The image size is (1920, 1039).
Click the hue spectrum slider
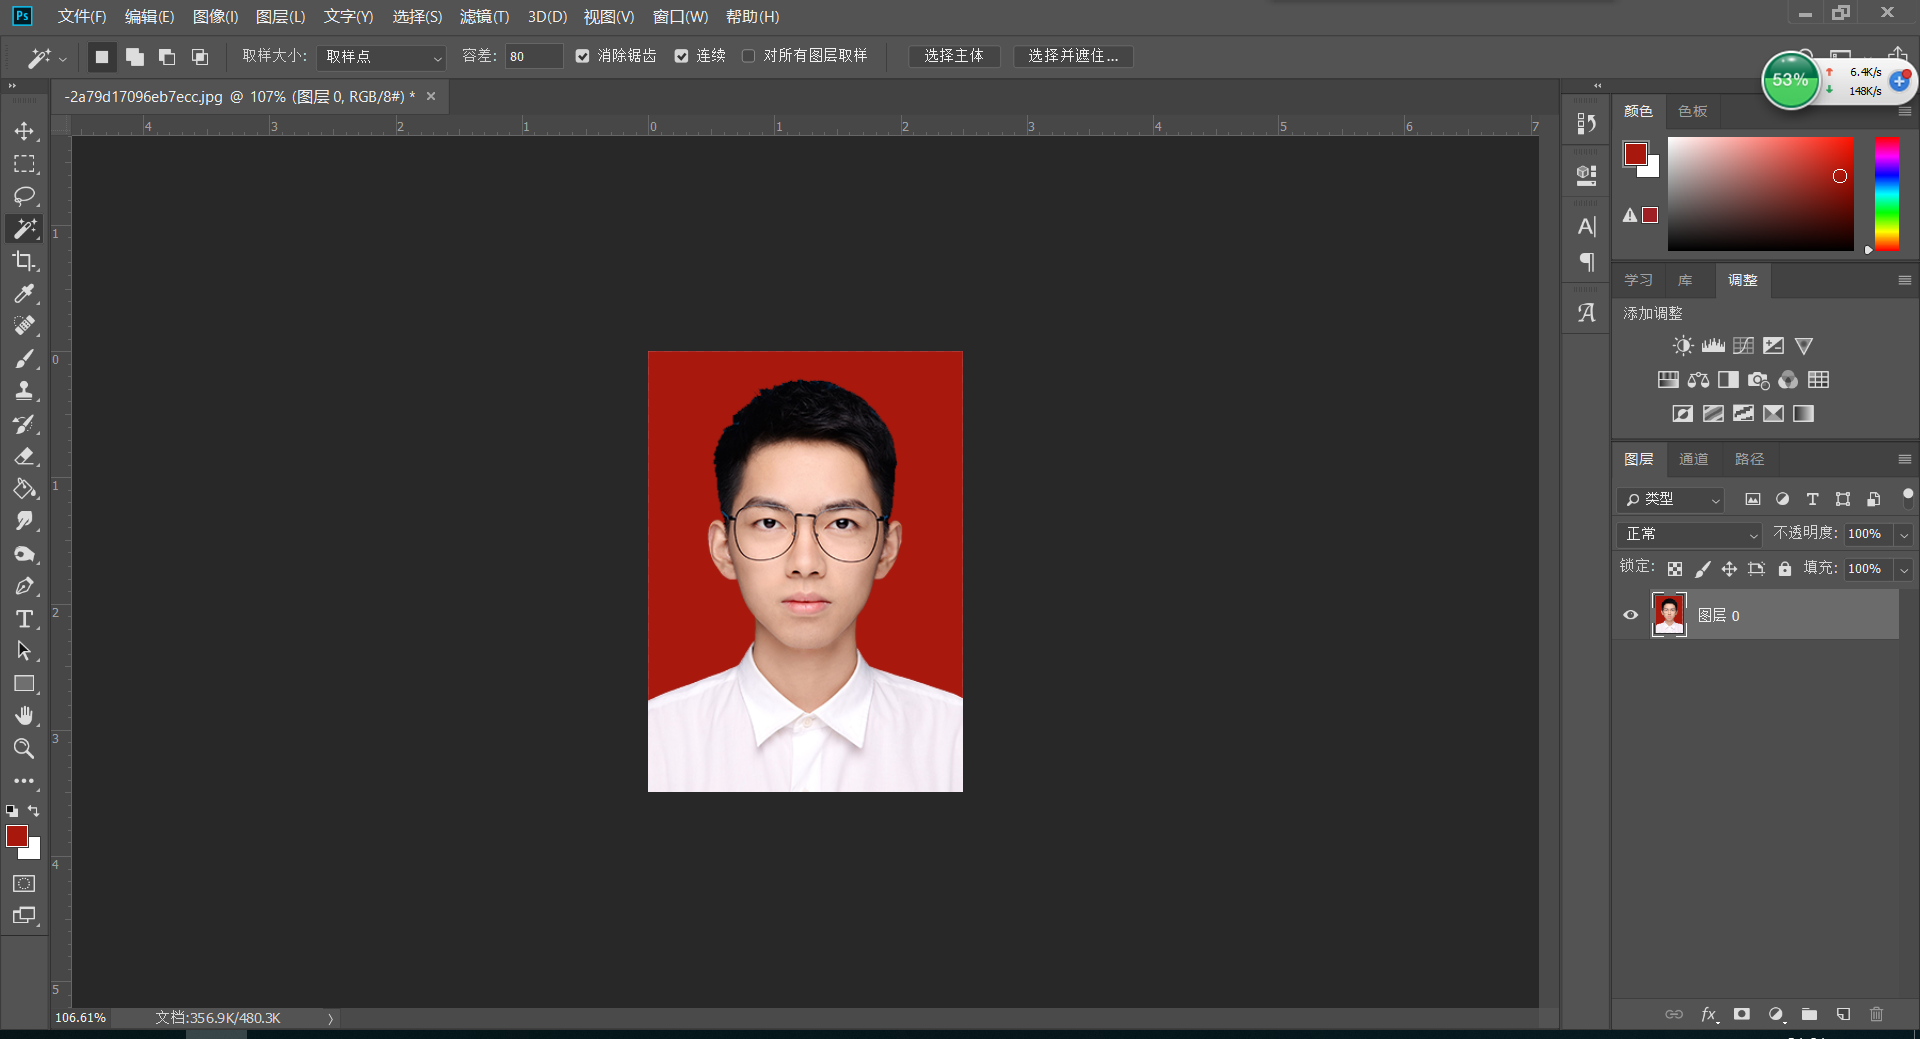(1887, 194)
